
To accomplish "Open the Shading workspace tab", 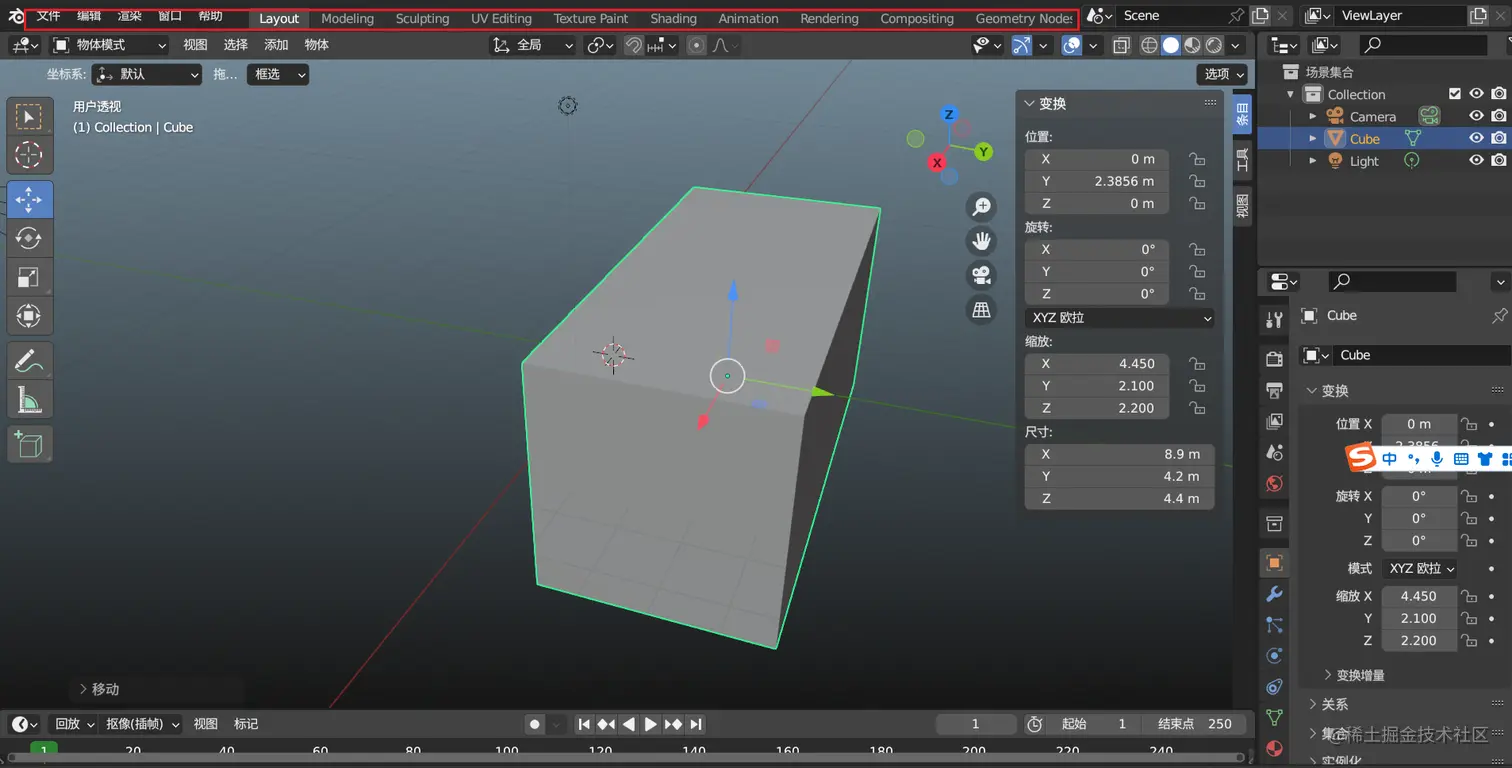I will point(673,18).
